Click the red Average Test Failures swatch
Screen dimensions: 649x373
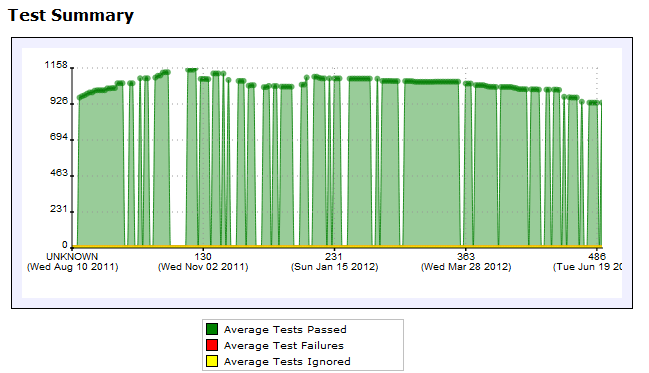click(212, 345)
